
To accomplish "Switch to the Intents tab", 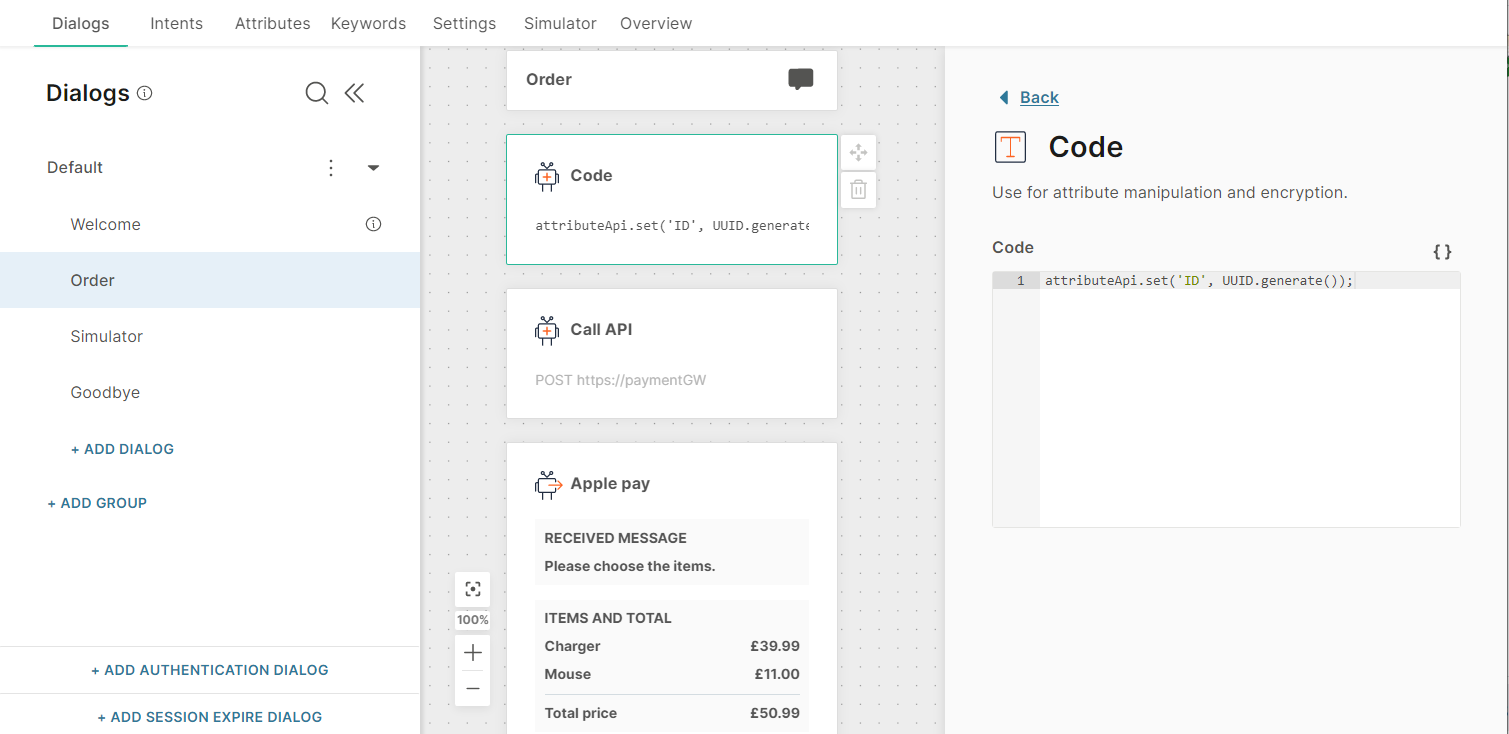I will (x=176, y=23).
